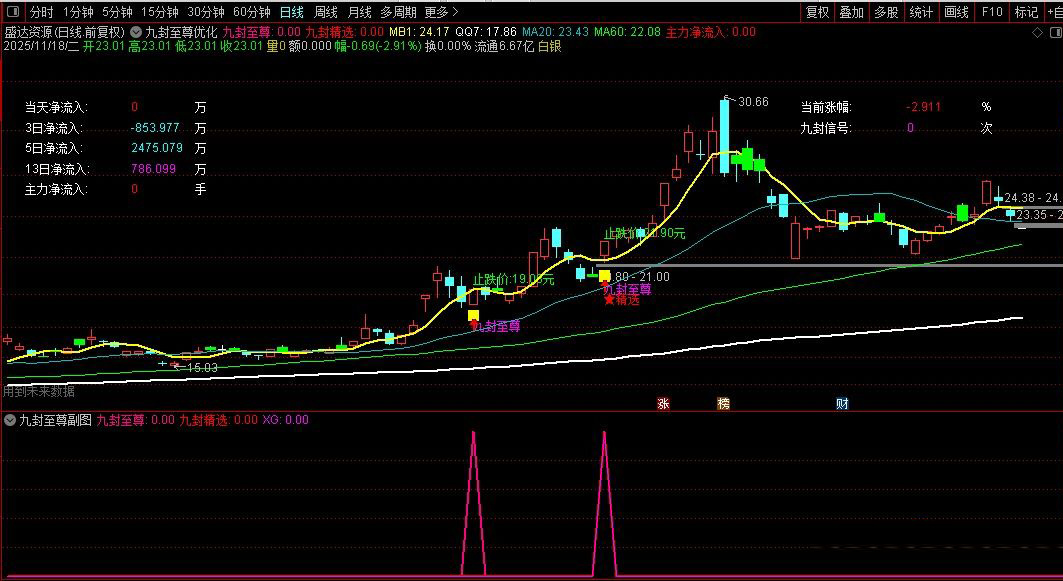Select the 5分钟 period
Screen dimensions: 1063x581
(x=117, y=12)
